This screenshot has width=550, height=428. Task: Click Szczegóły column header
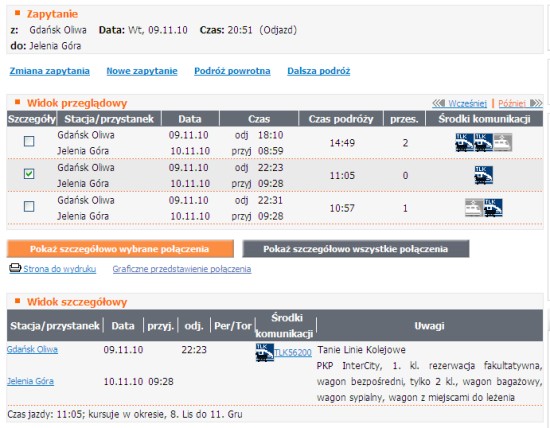[x=32, y=119]
